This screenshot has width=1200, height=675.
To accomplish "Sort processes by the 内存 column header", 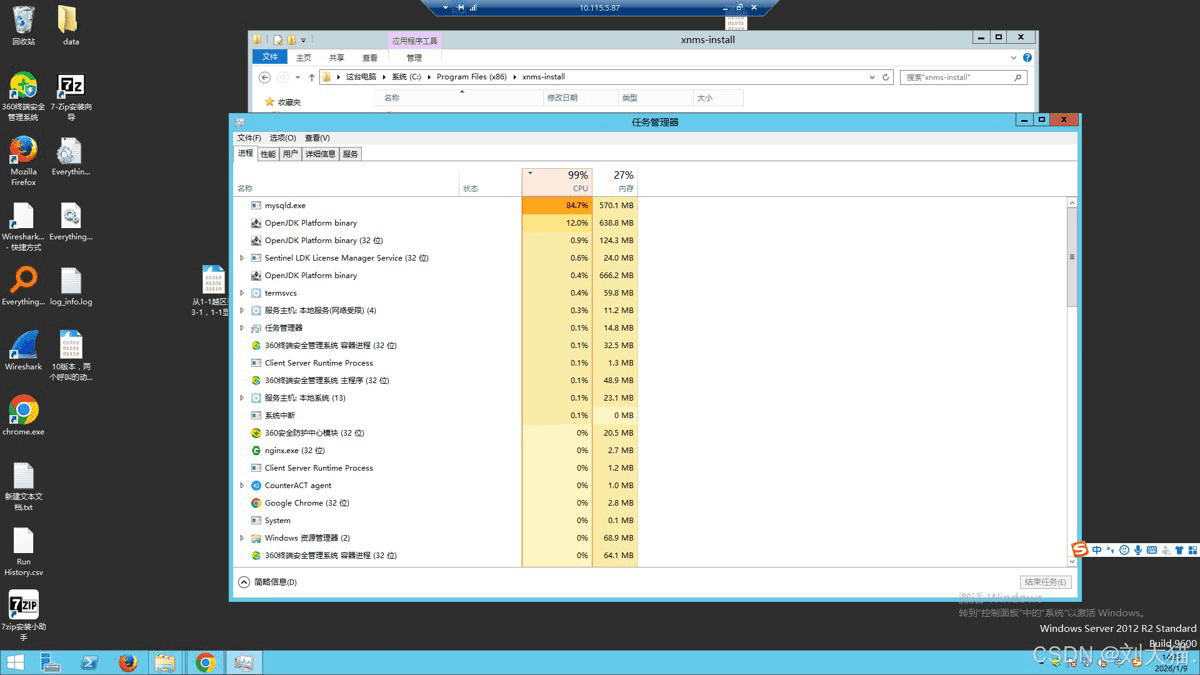I will [615, 181].
